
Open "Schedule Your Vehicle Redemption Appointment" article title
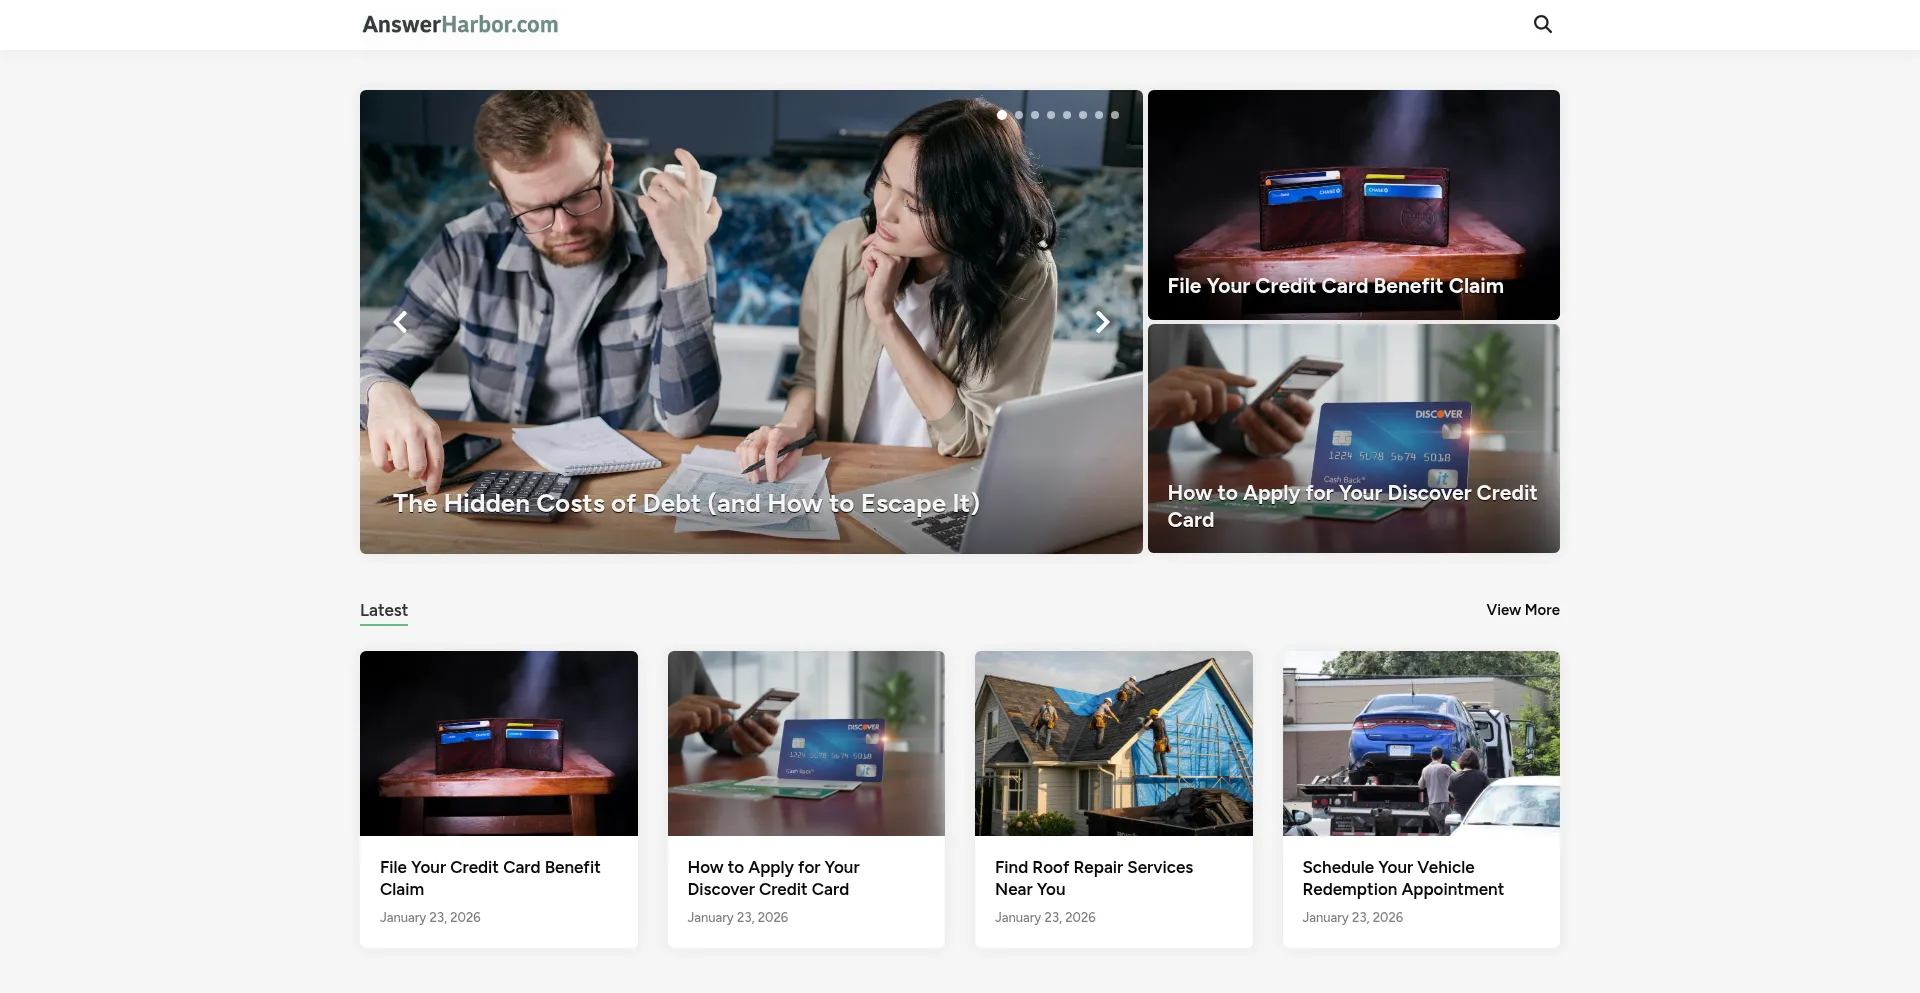click(1403, 878)
